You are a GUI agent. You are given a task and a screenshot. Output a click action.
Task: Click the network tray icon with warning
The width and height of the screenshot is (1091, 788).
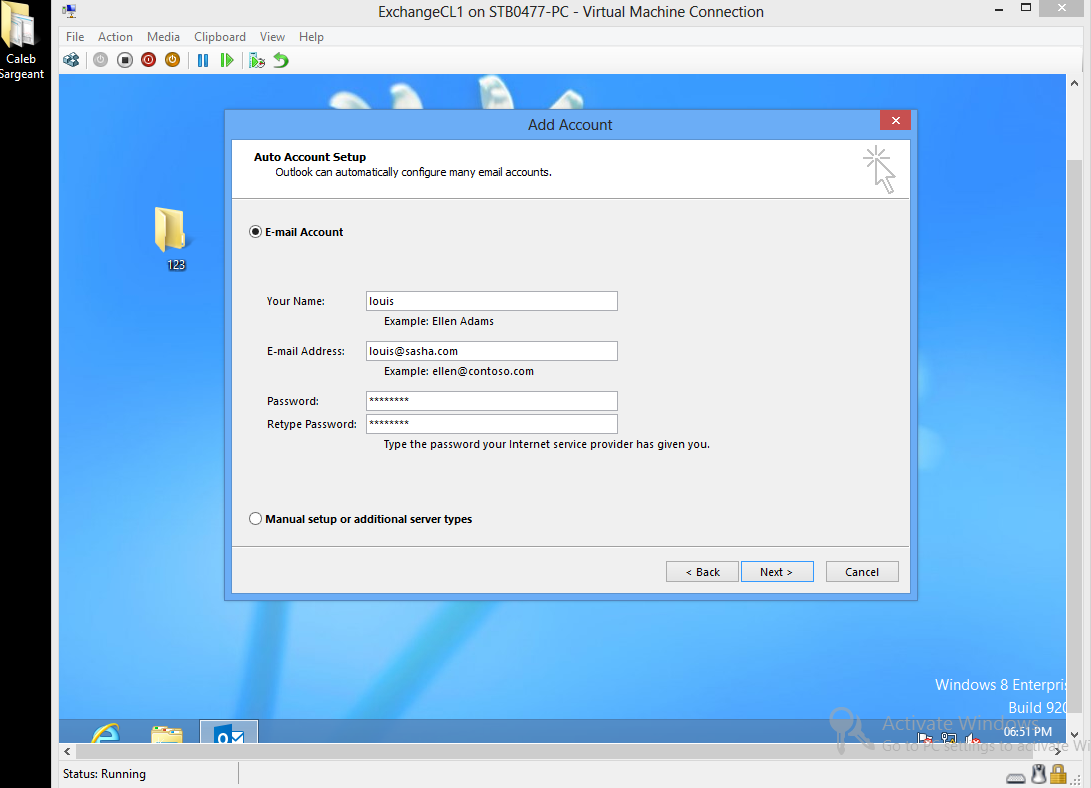click(x=948, y=737)
